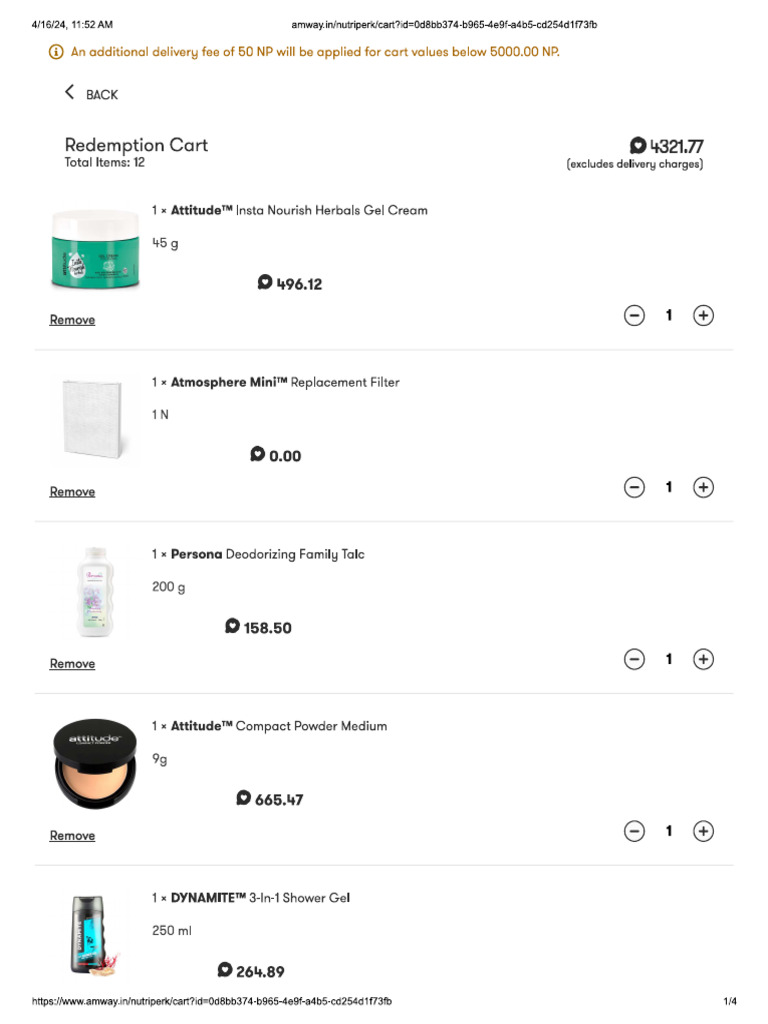Image resolution: width=768 pixels, height=1024 pixels.
Task: Remove Attitude Compact Powder Medium
Action: [x=72, y=836]
